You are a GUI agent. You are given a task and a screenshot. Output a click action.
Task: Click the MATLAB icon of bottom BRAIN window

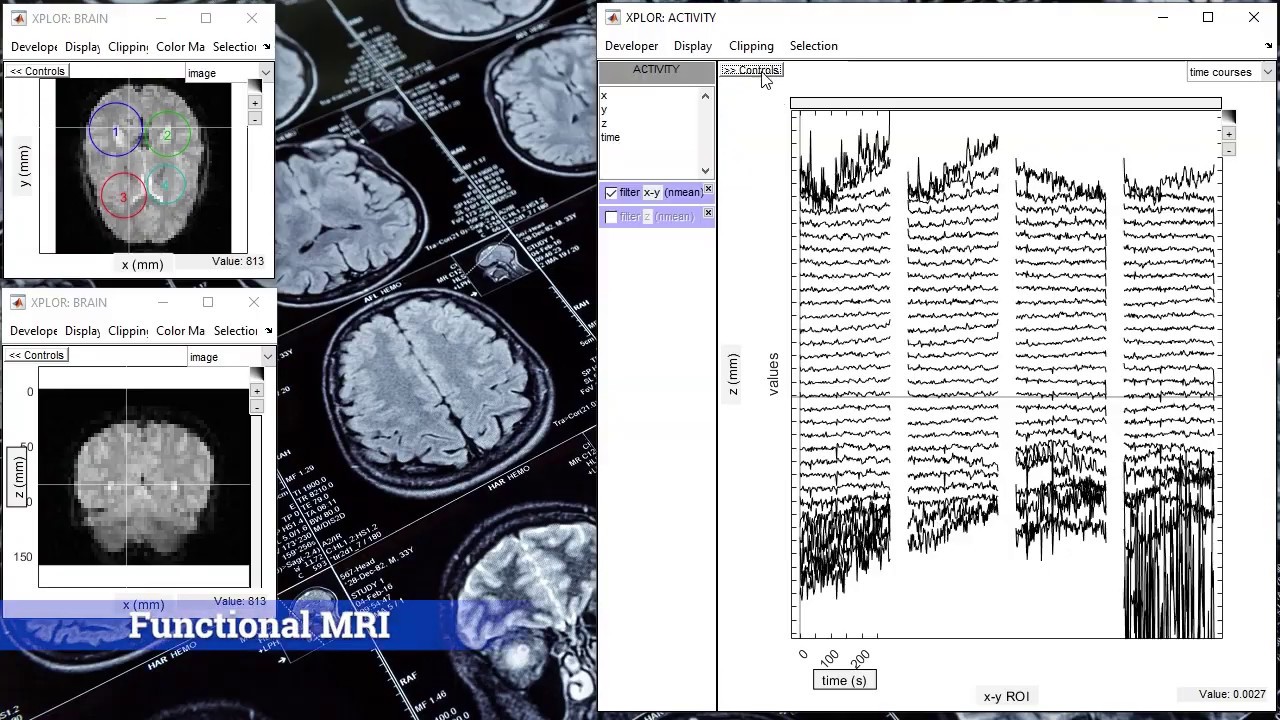point(18,303)
